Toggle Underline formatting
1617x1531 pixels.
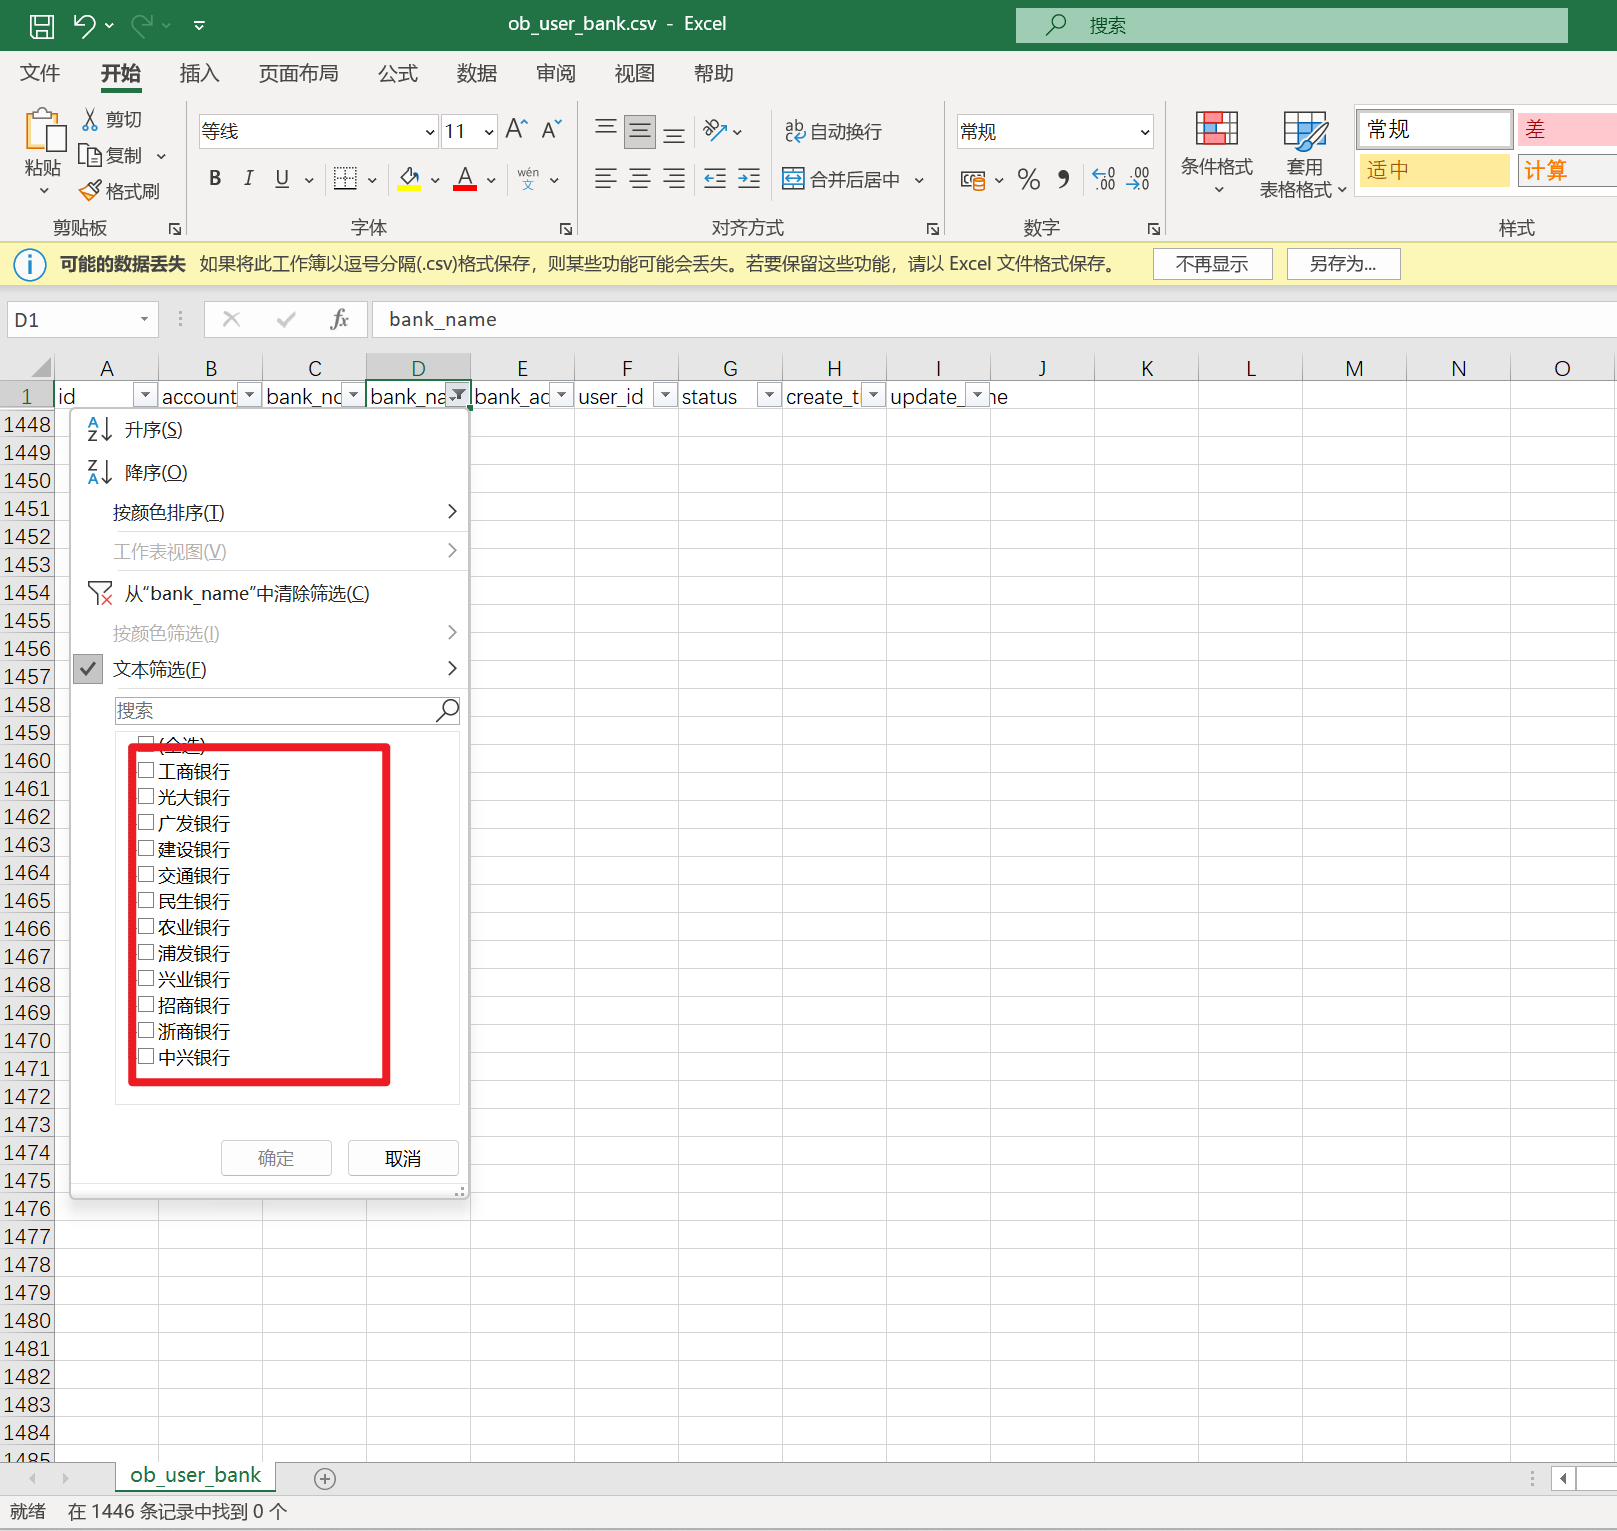(282, 179)
